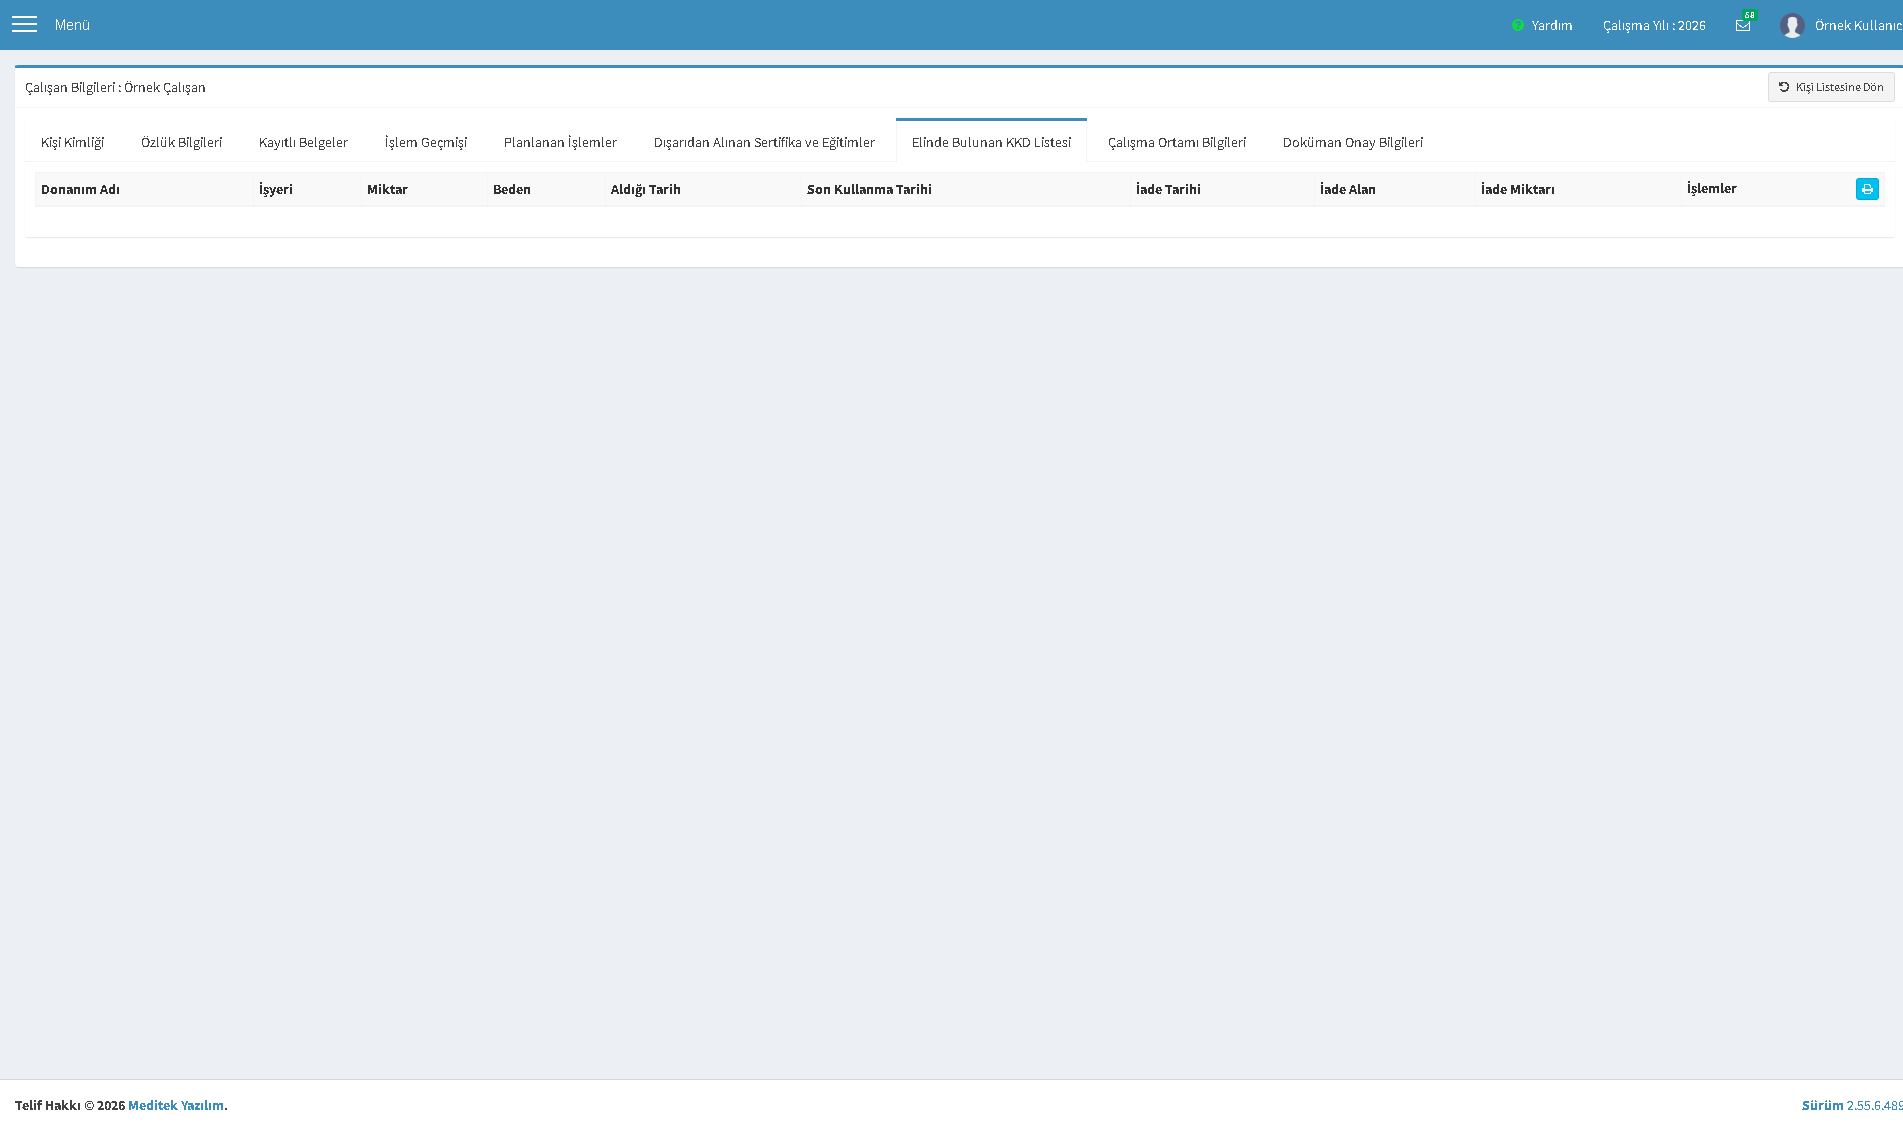
Task: Click the blue print icon in table header
Action: click(1867, 189)
